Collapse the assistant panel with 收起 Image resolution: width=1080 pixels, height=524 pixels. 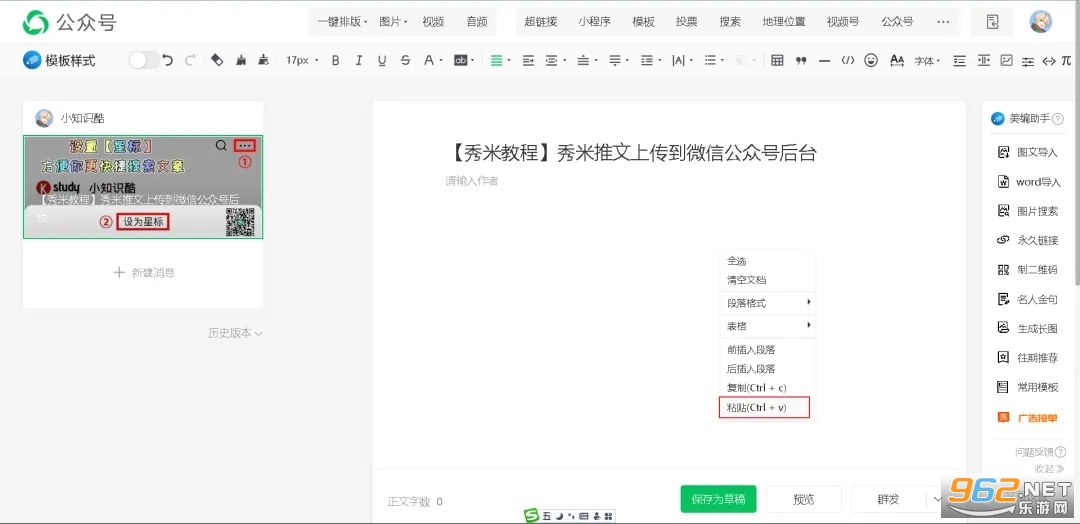pos(1048,468)
